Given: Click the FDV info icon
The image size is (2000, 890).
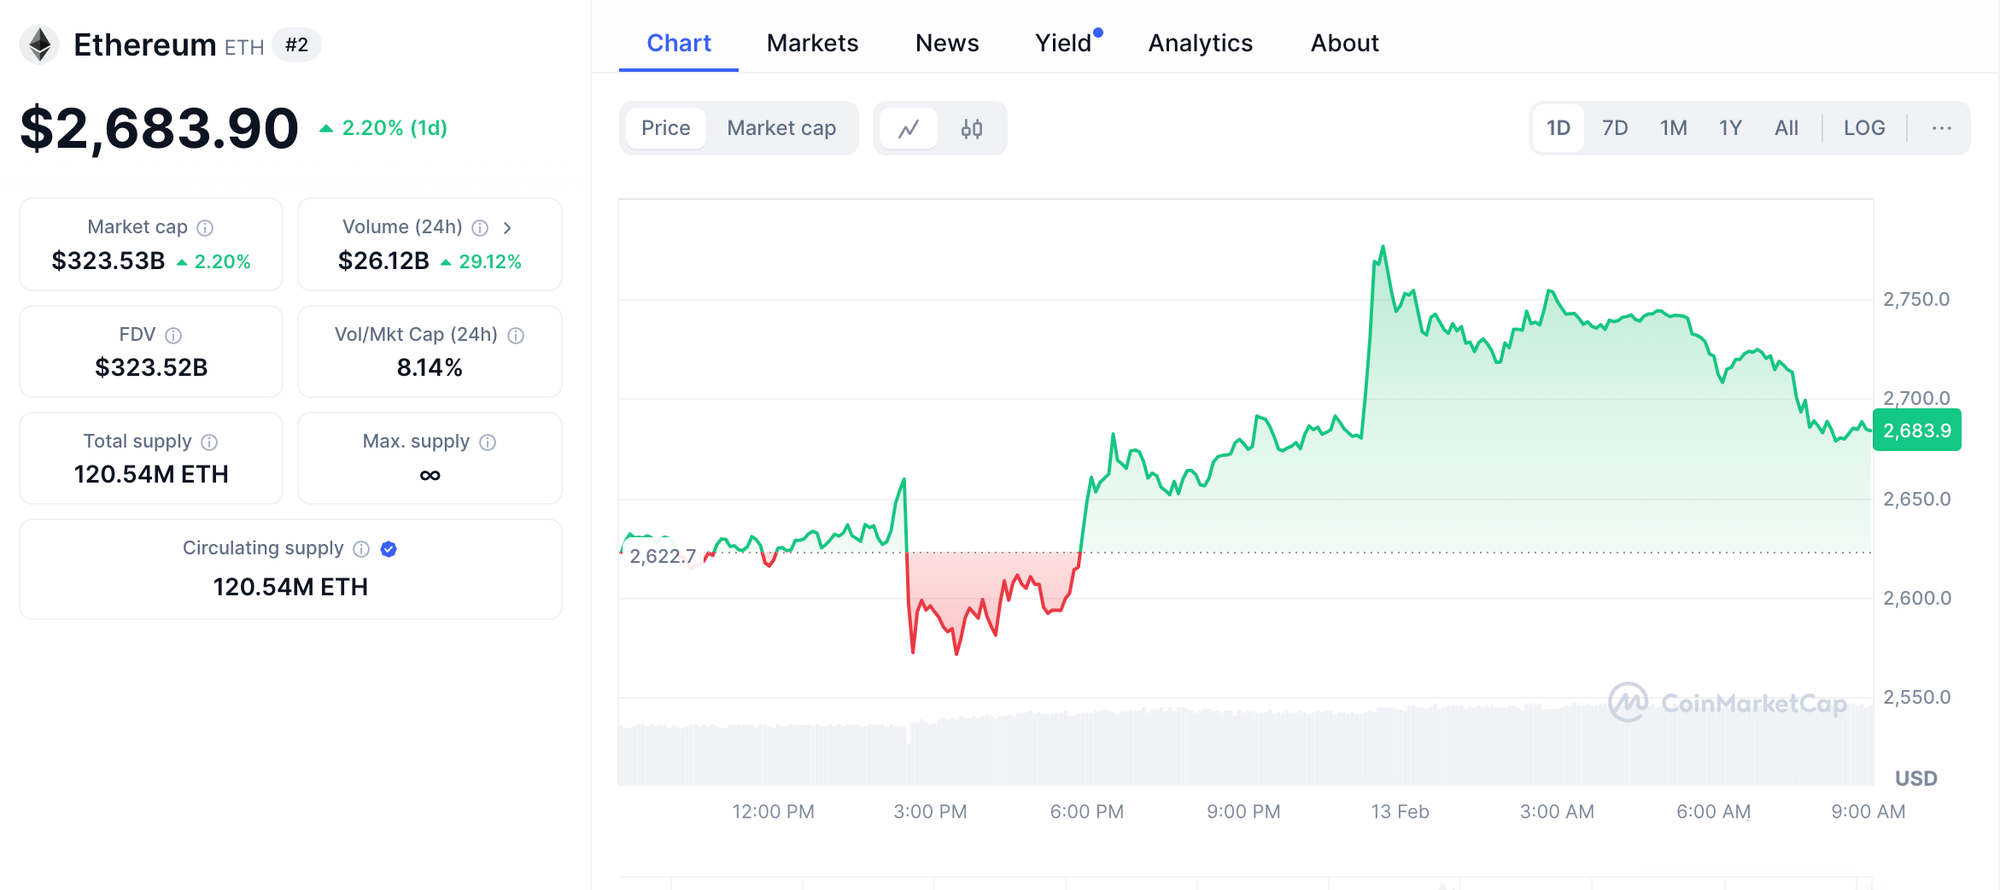Looking at the screenshot, I should (173, 335).
